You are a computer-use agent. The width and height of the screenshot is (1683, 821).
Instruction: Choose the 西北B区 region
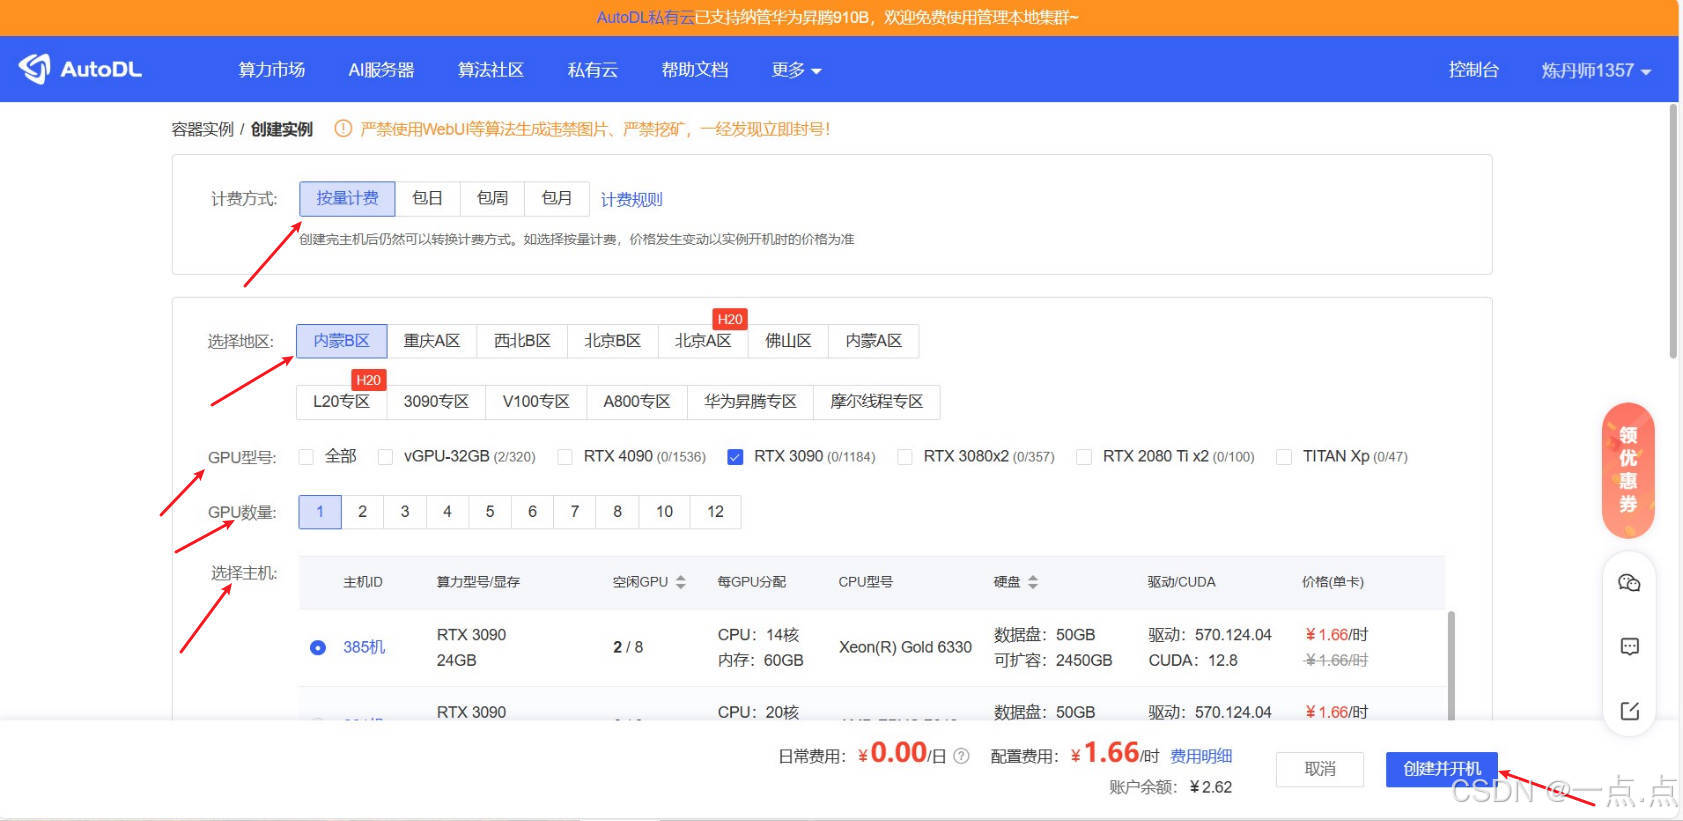click(x=522, y=341)
